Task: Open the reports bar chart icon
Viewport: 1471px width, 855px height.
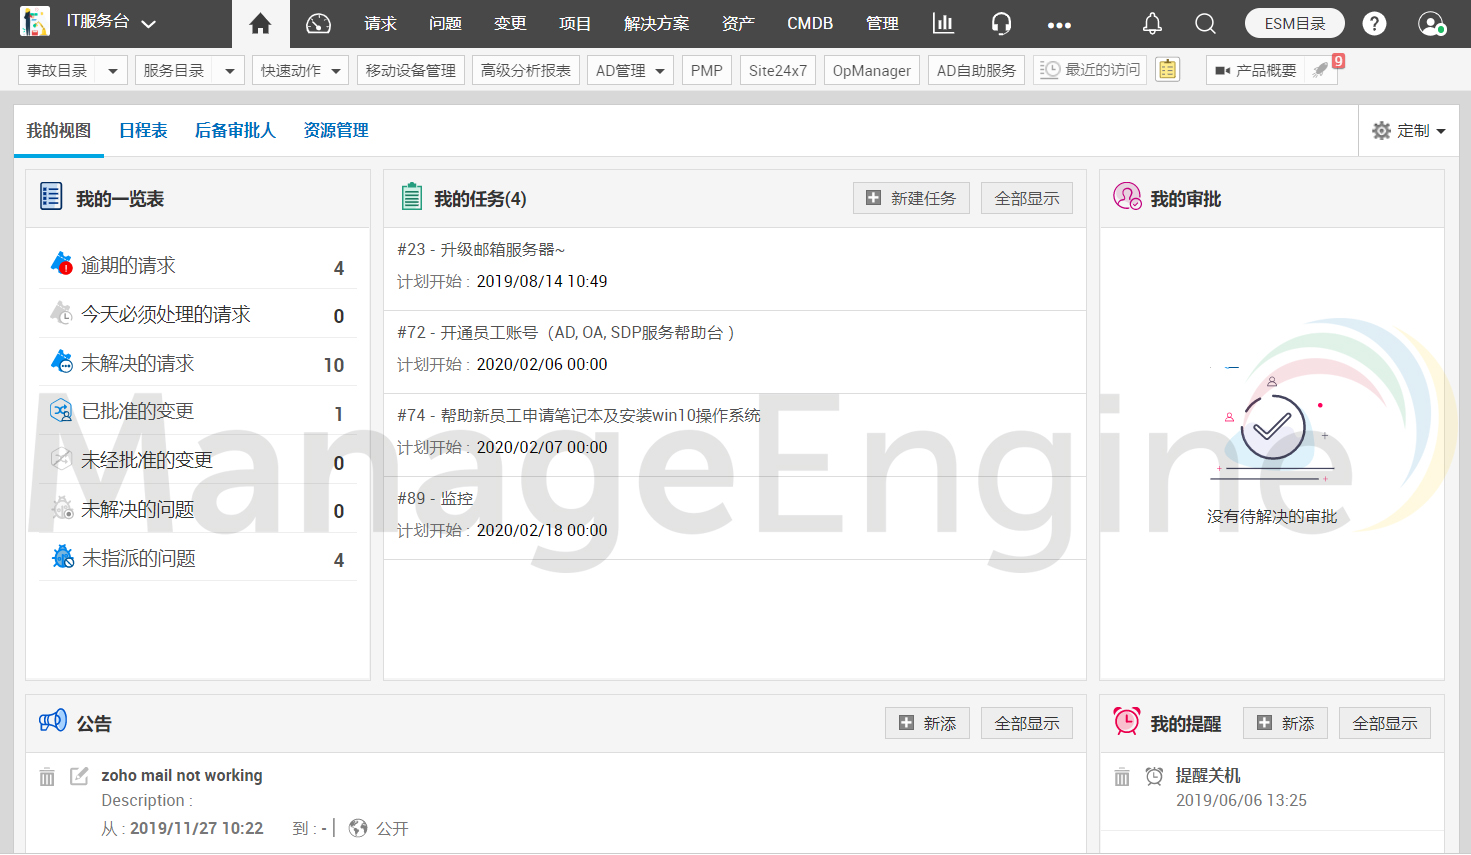Action: point(943,24)
